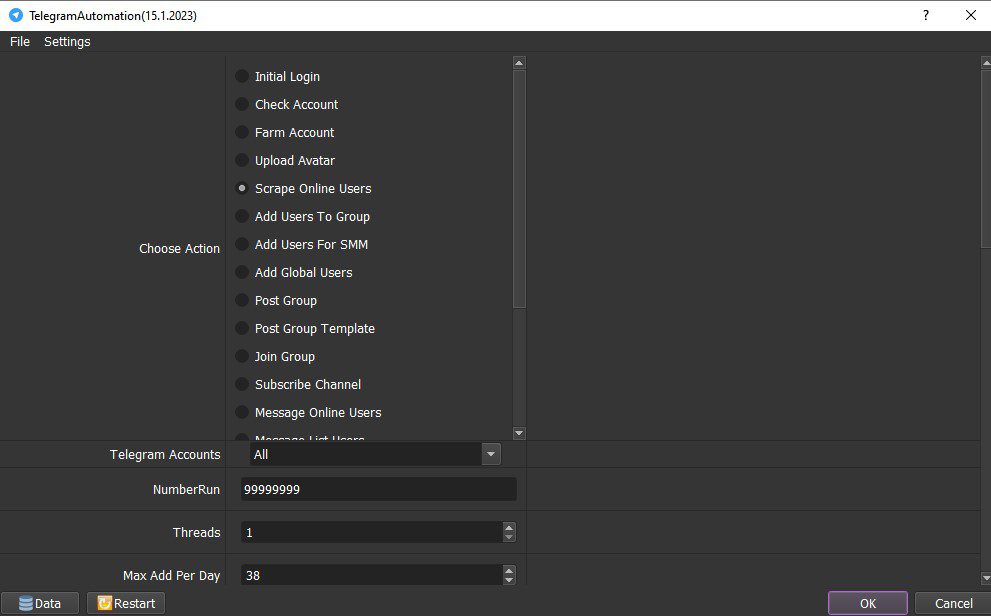Open the File menu
The image size is (991, 616).
(20, 42)
